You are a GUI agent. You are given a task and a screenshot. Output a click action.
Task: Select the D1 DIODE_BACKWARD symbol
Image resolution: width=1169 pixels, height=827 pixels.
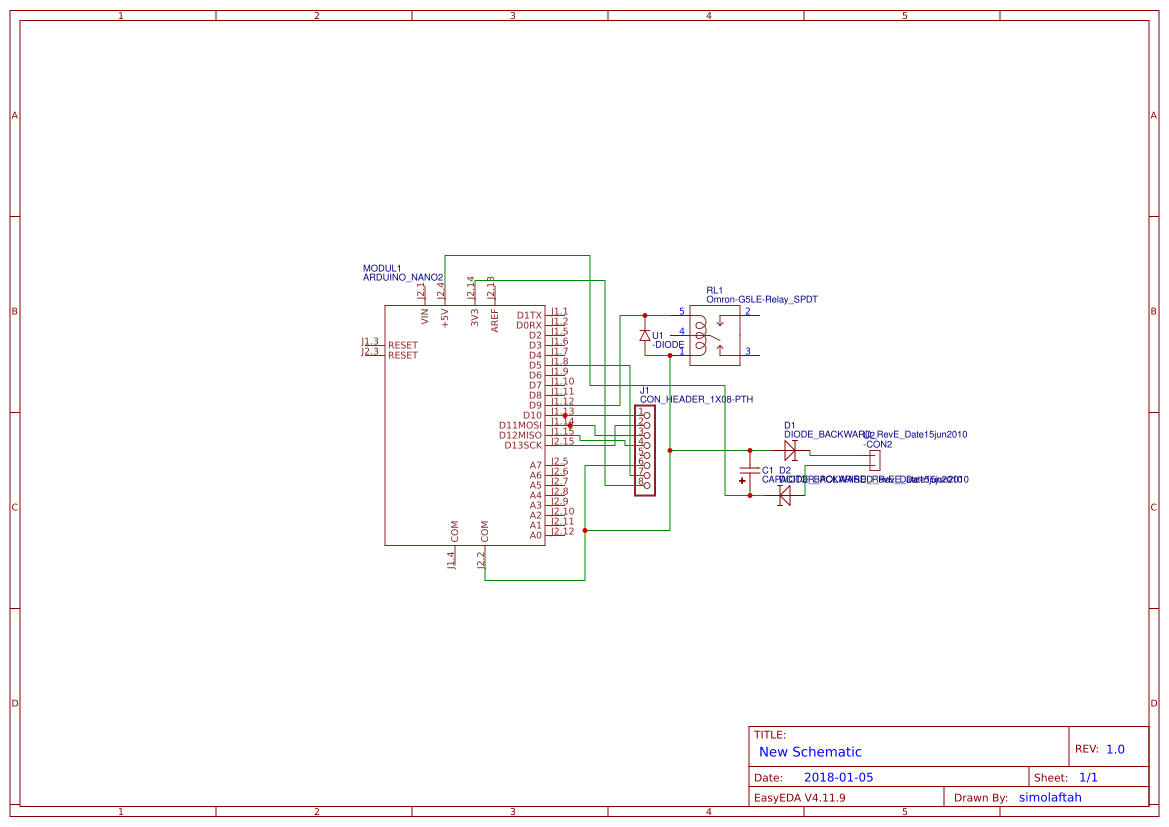click(791, 451)
